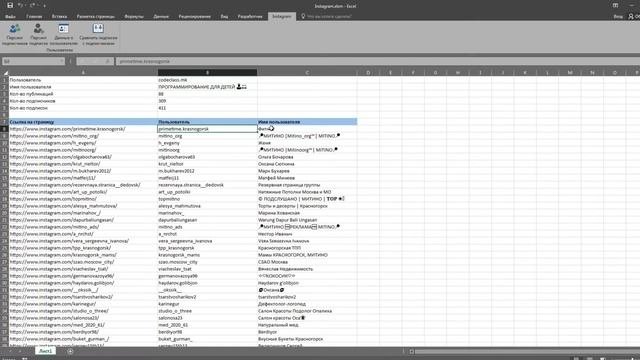
Task: Click cell with username szao.moscow_city
Action: coord(207,262)
